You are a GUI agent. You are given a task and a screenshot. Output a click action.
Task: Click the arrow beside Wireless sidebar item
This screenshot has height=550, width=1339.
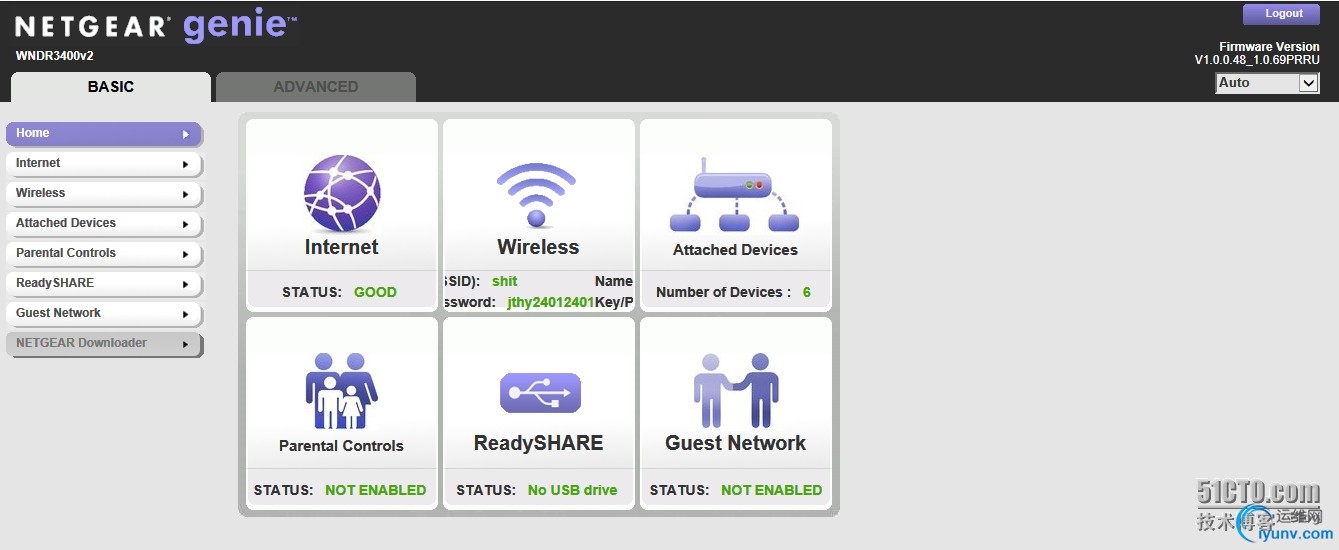(186, 194)
